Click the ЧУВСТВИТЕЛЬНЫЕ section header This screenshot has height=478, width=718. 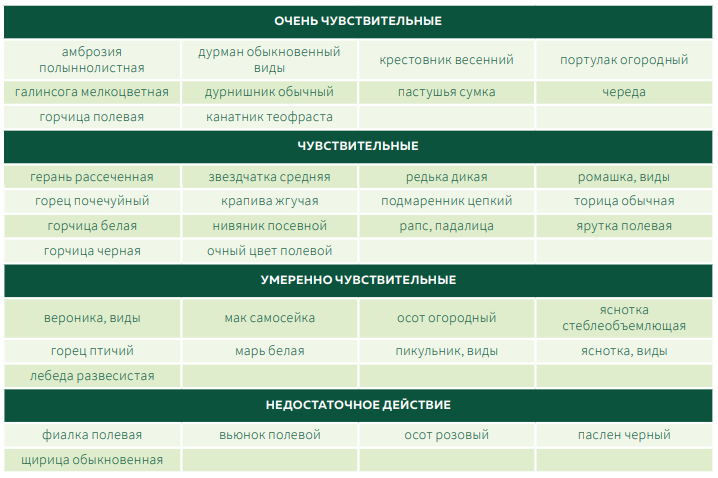[358, 146]
